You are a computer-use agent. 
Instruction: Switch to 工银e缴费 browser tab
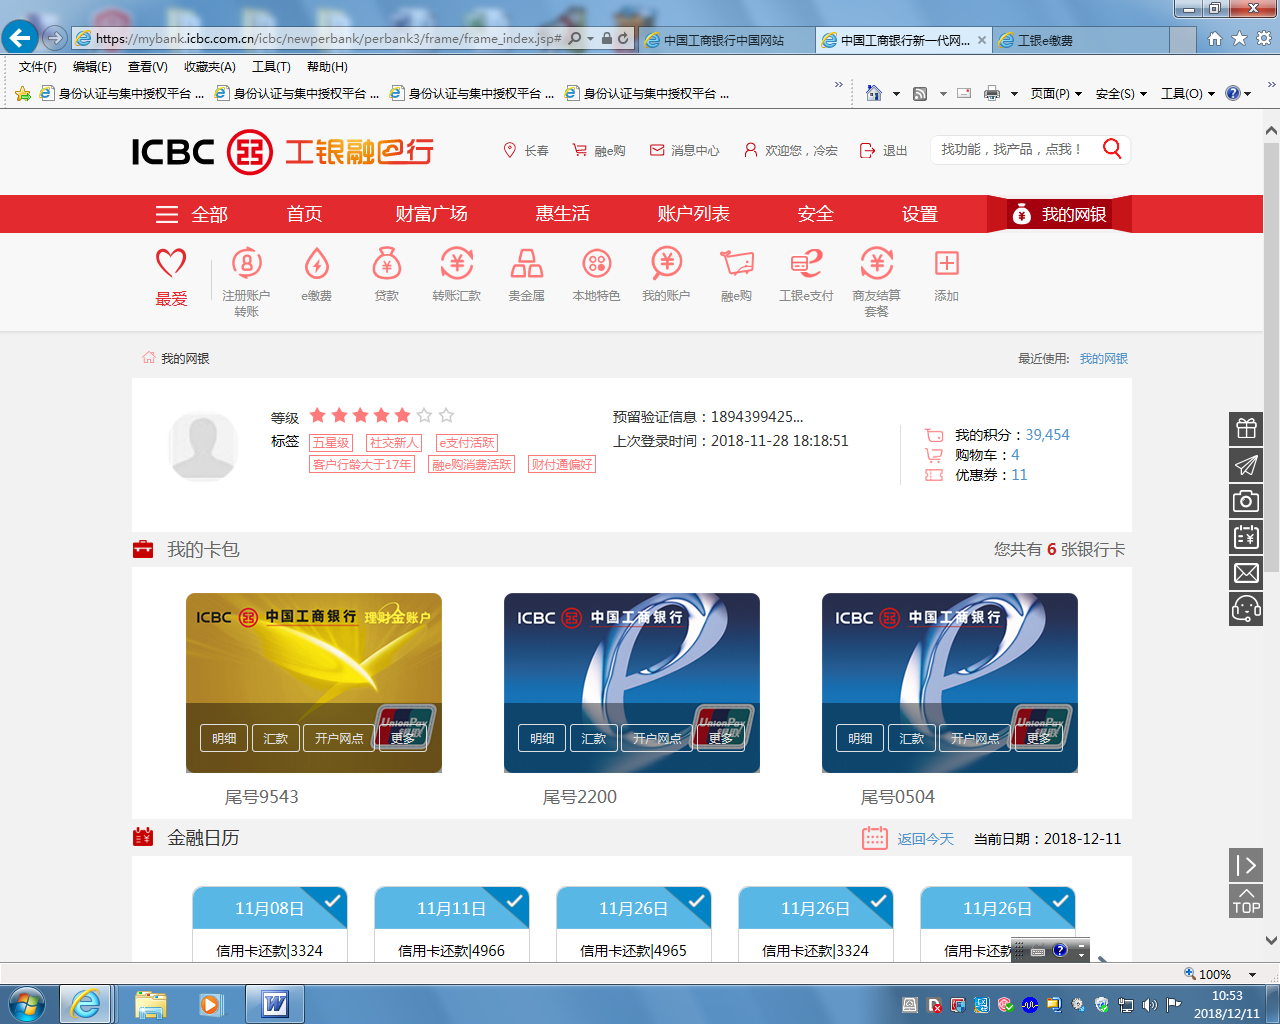tap(1080, 40)
